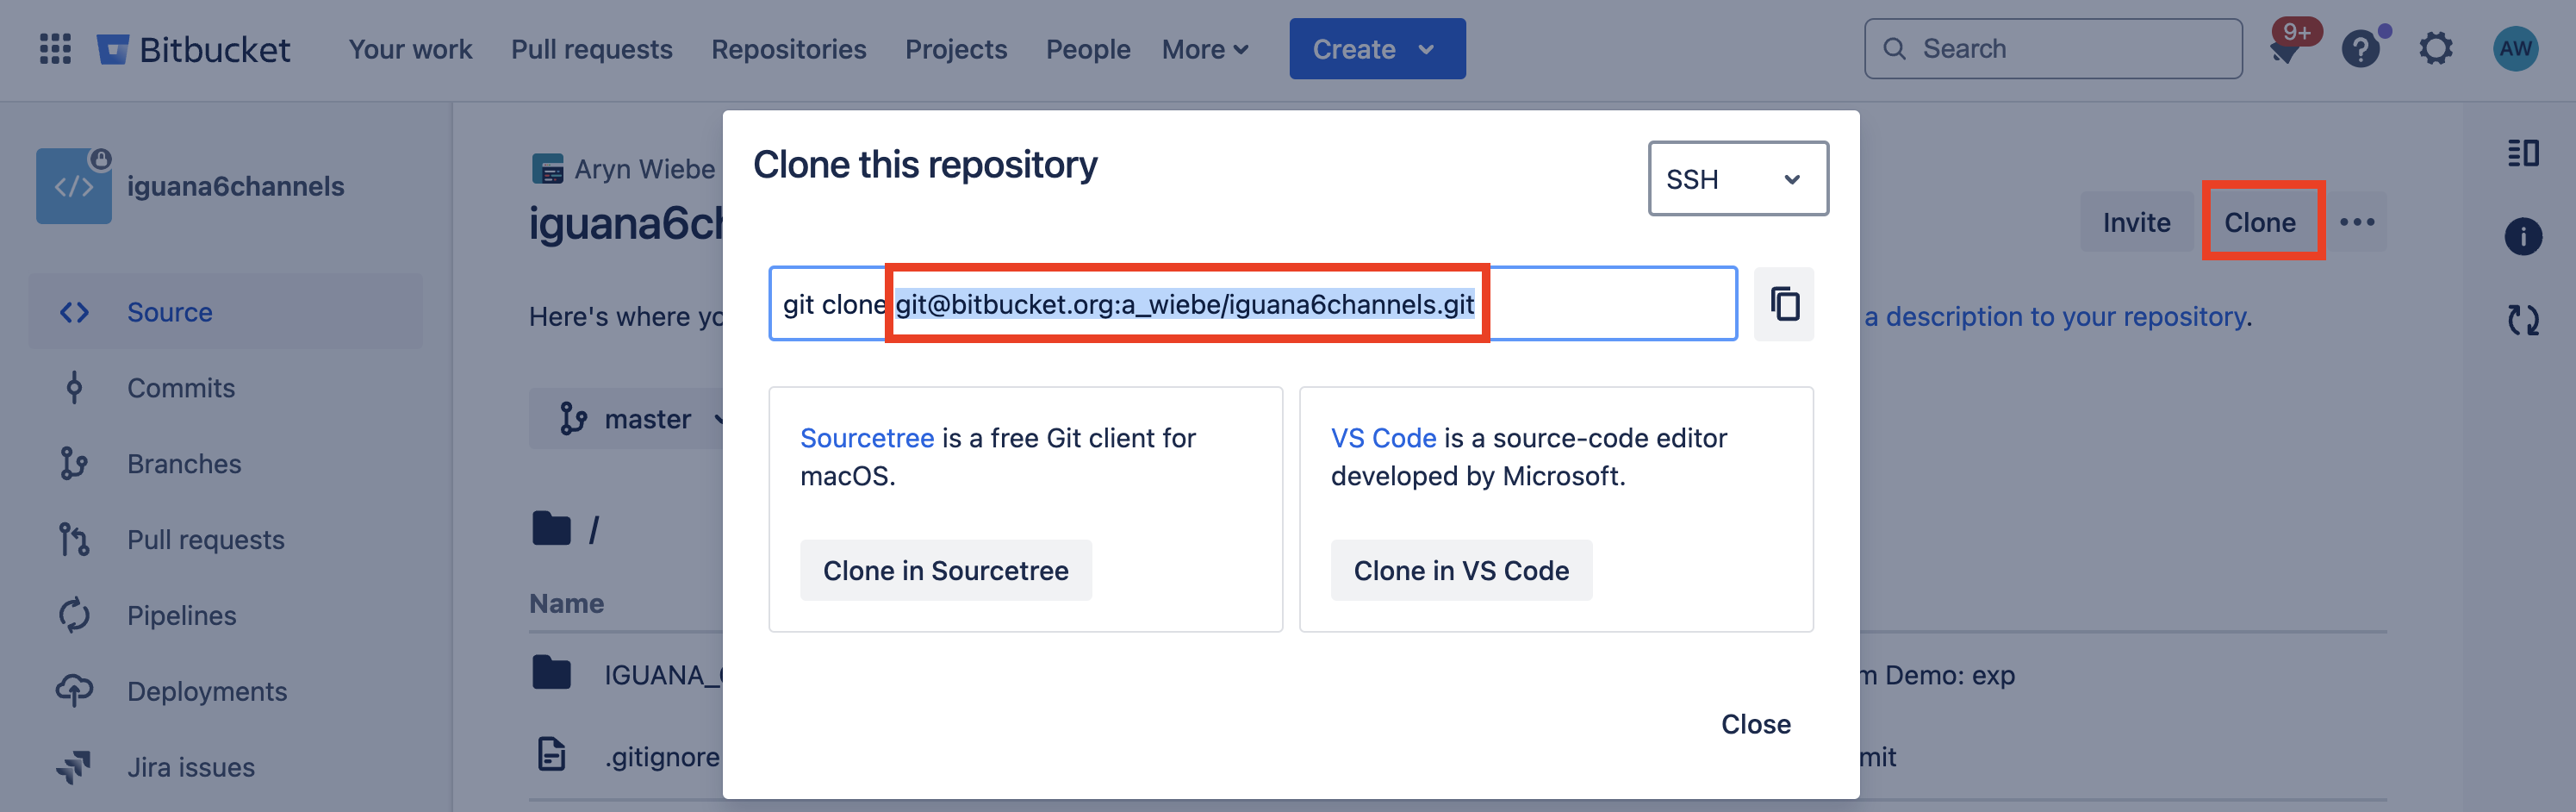The image size is (2576, 812).
Task: Go to Commits in the sidebar
Action: click(x=181, y=388)
